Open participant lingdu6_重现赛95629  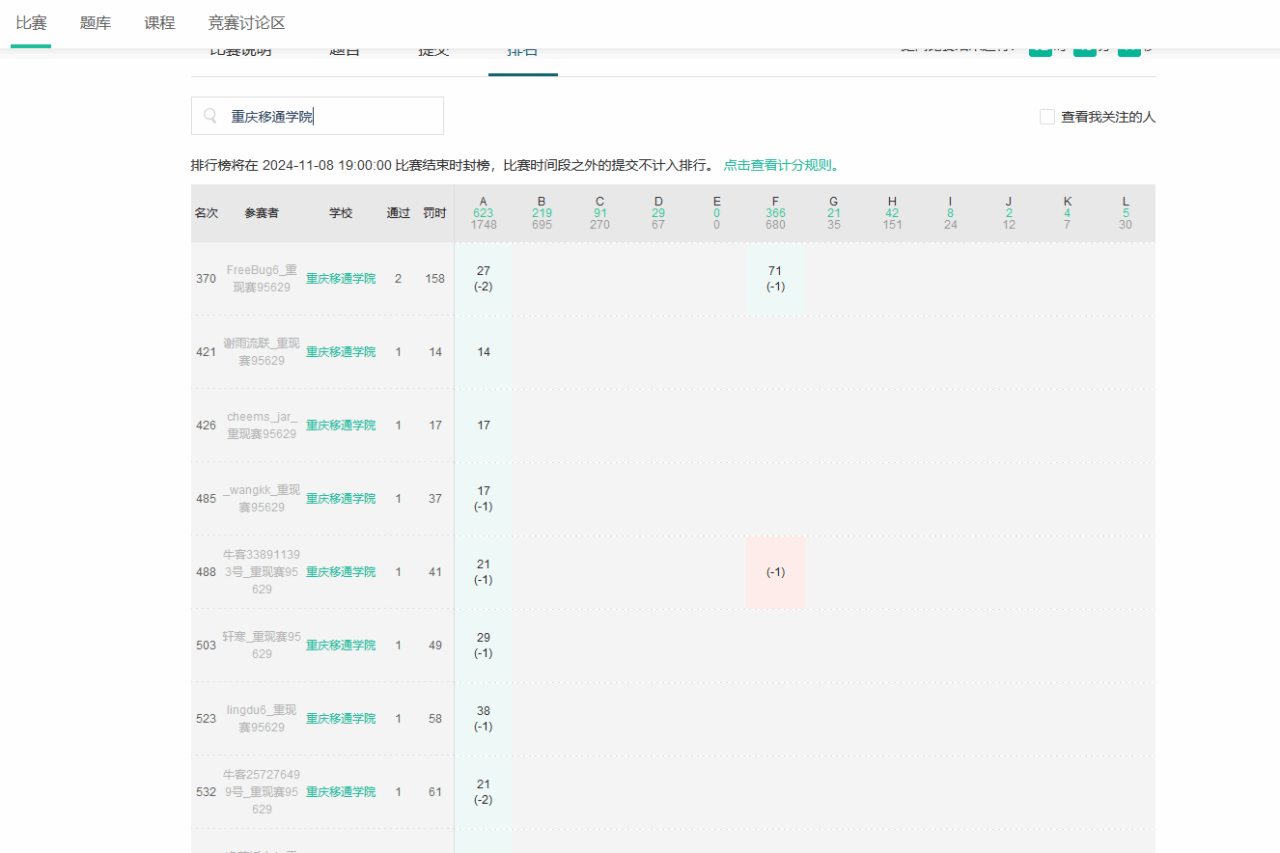pyautogui.click(x=261, y=718)
